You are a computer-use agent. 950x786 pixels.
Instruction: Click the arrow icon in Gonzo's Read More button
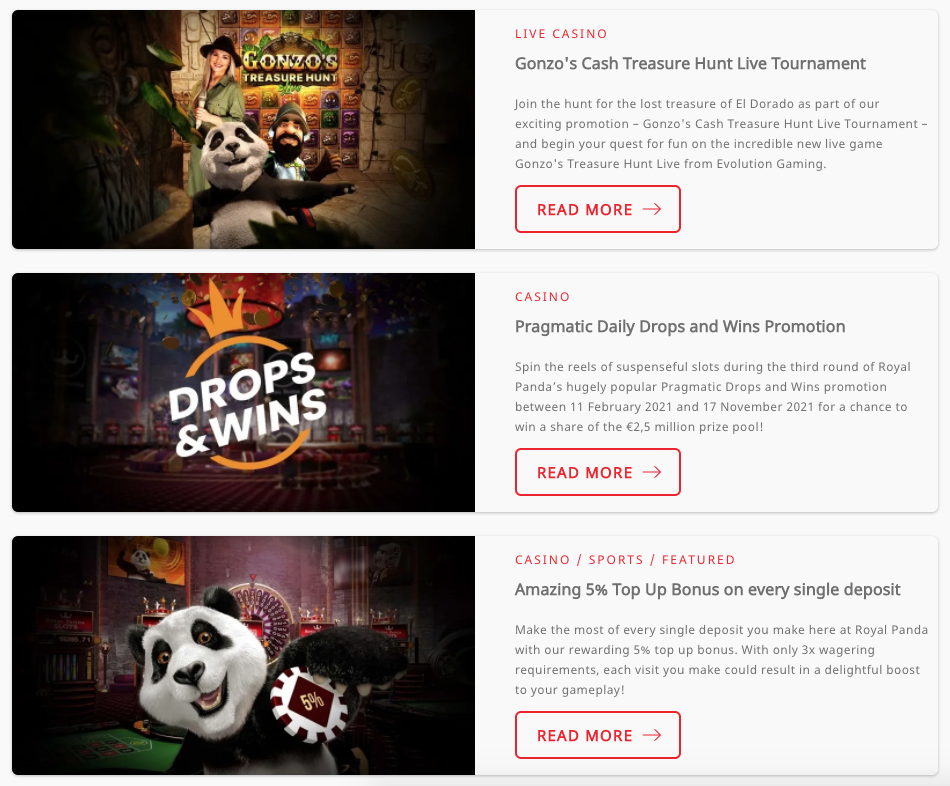click(652, 209)
